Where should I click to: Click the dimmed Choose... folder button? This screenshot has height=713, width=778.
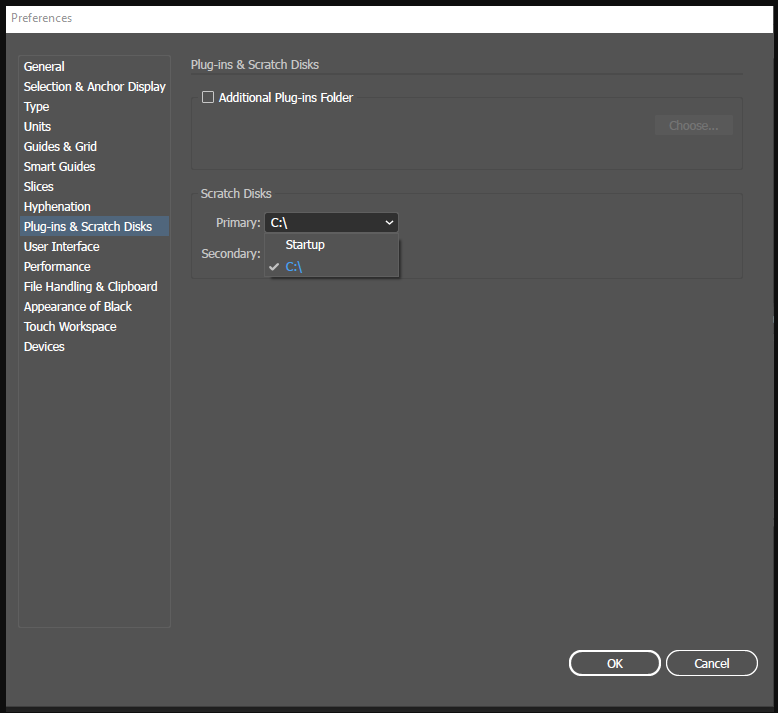tap(694, 126)
